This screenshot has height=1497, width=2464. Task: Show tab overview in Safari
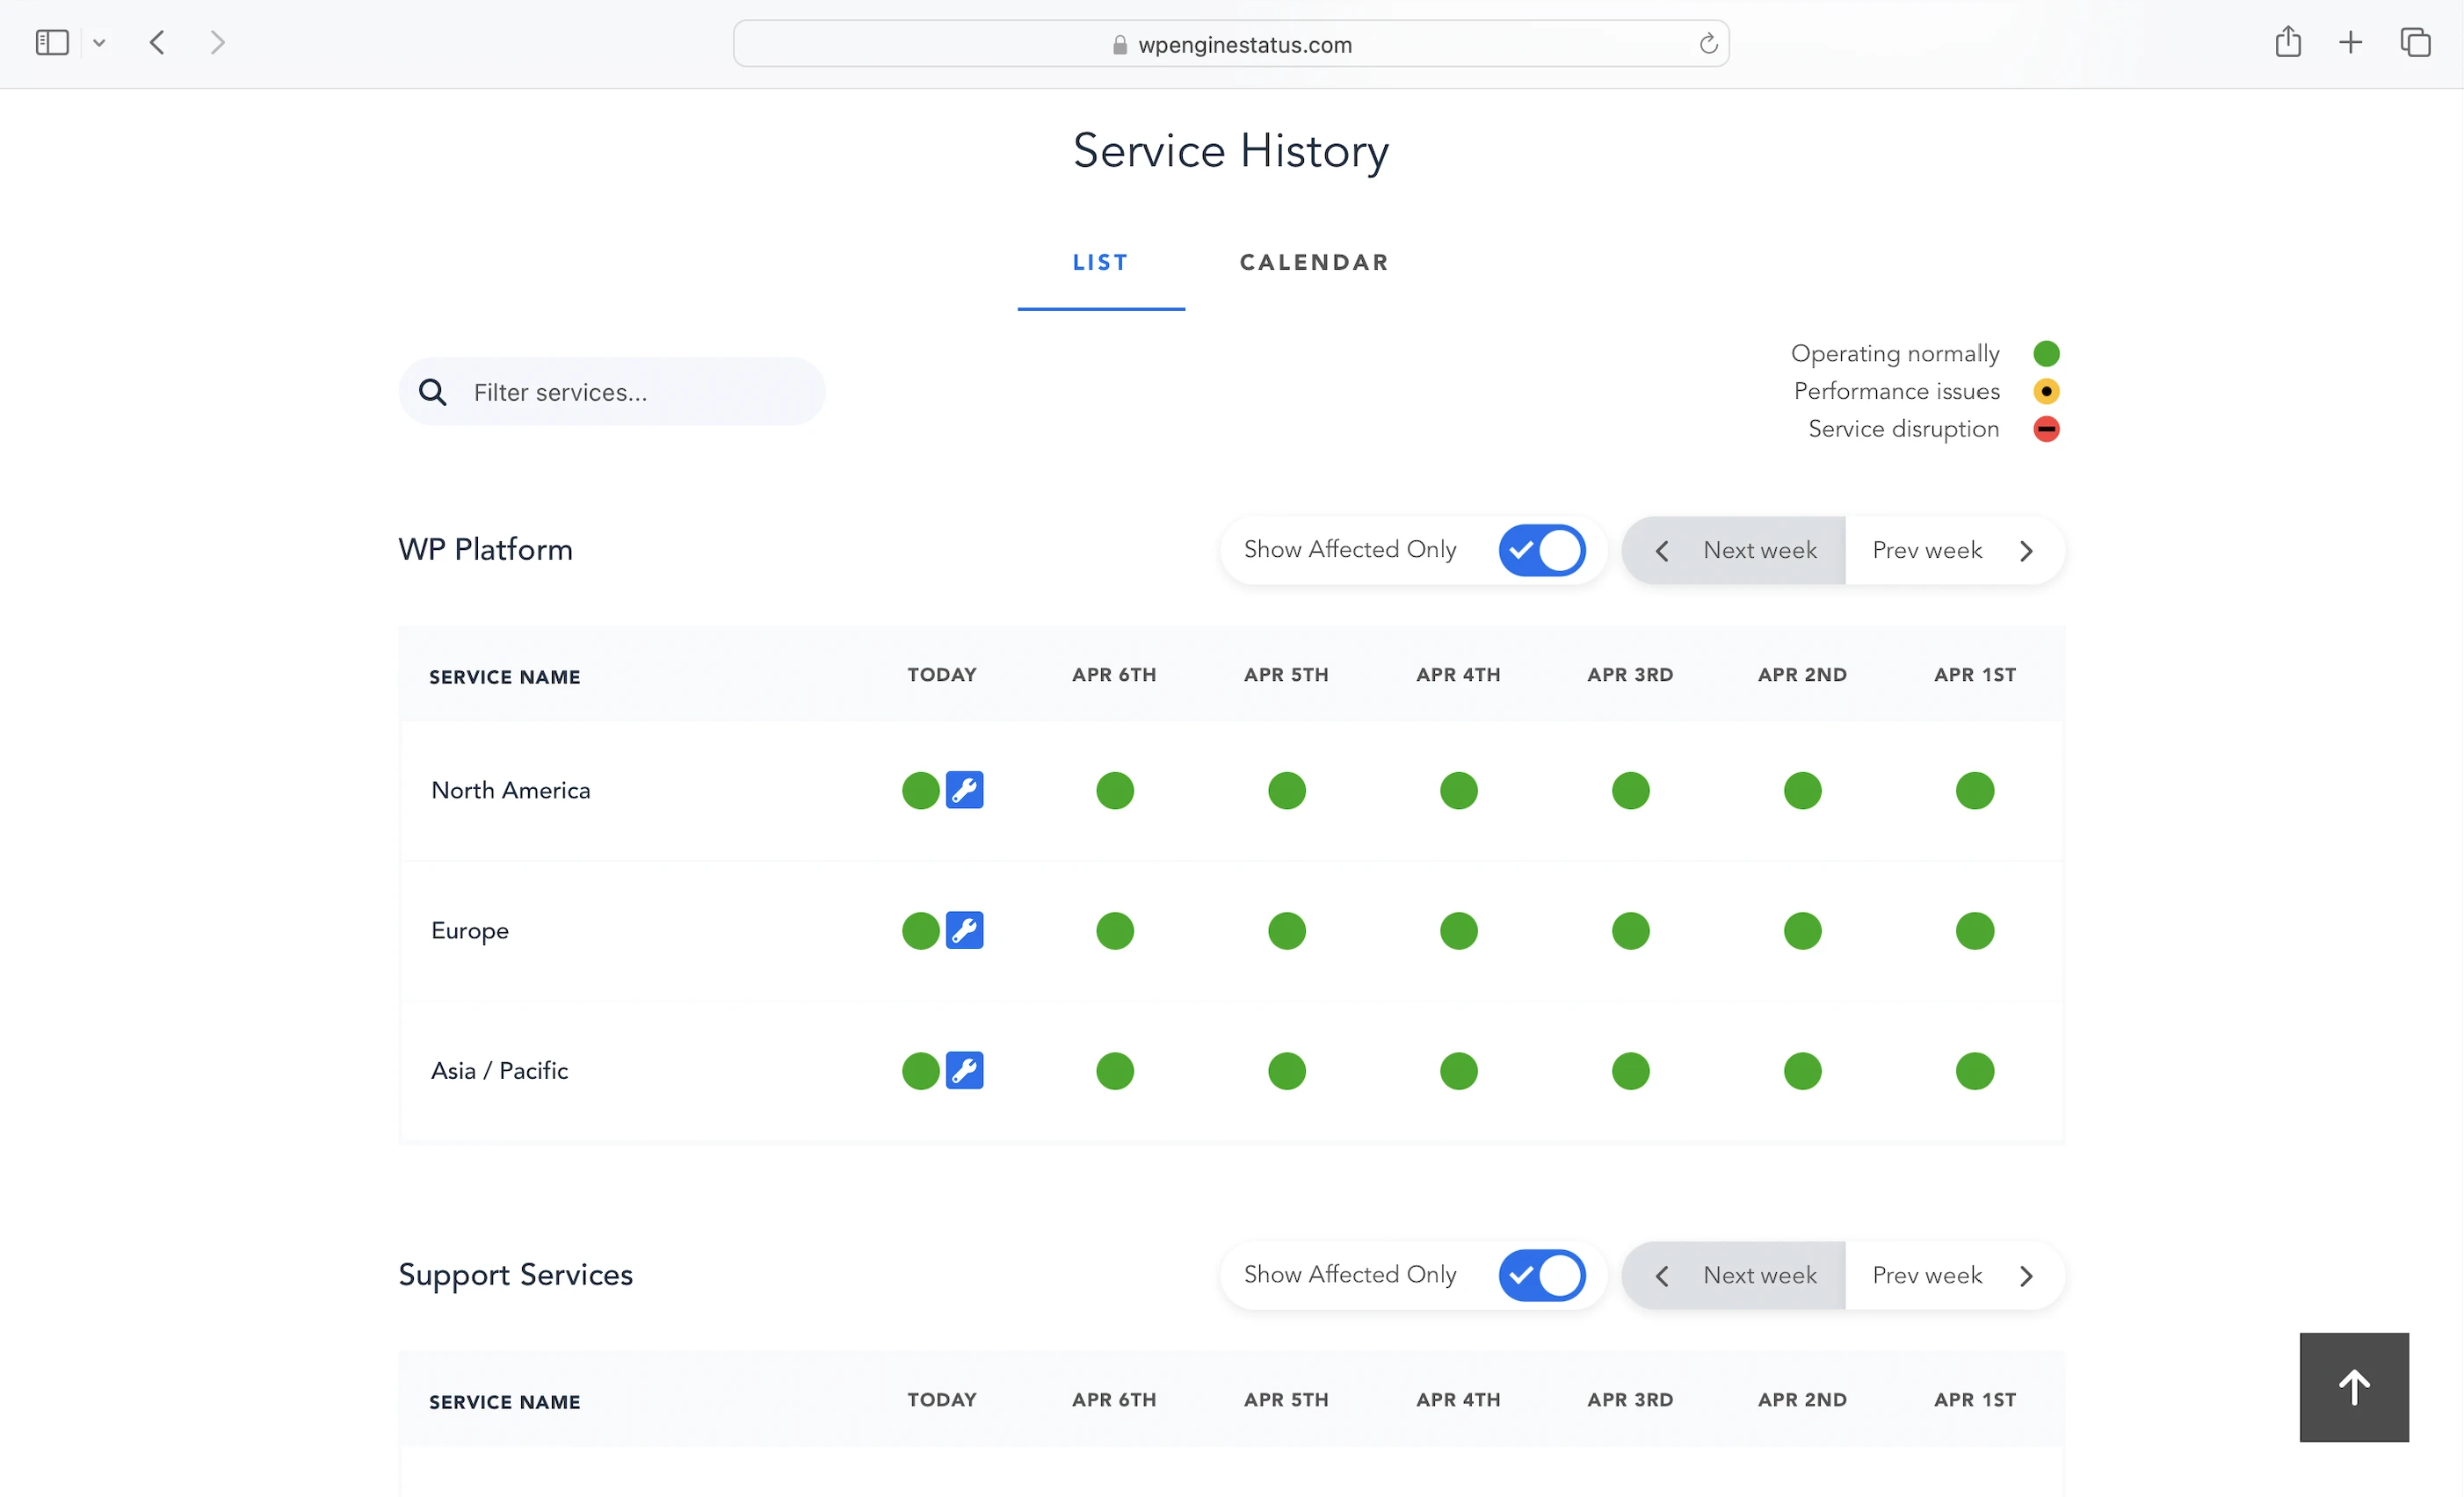(2414, 43)
